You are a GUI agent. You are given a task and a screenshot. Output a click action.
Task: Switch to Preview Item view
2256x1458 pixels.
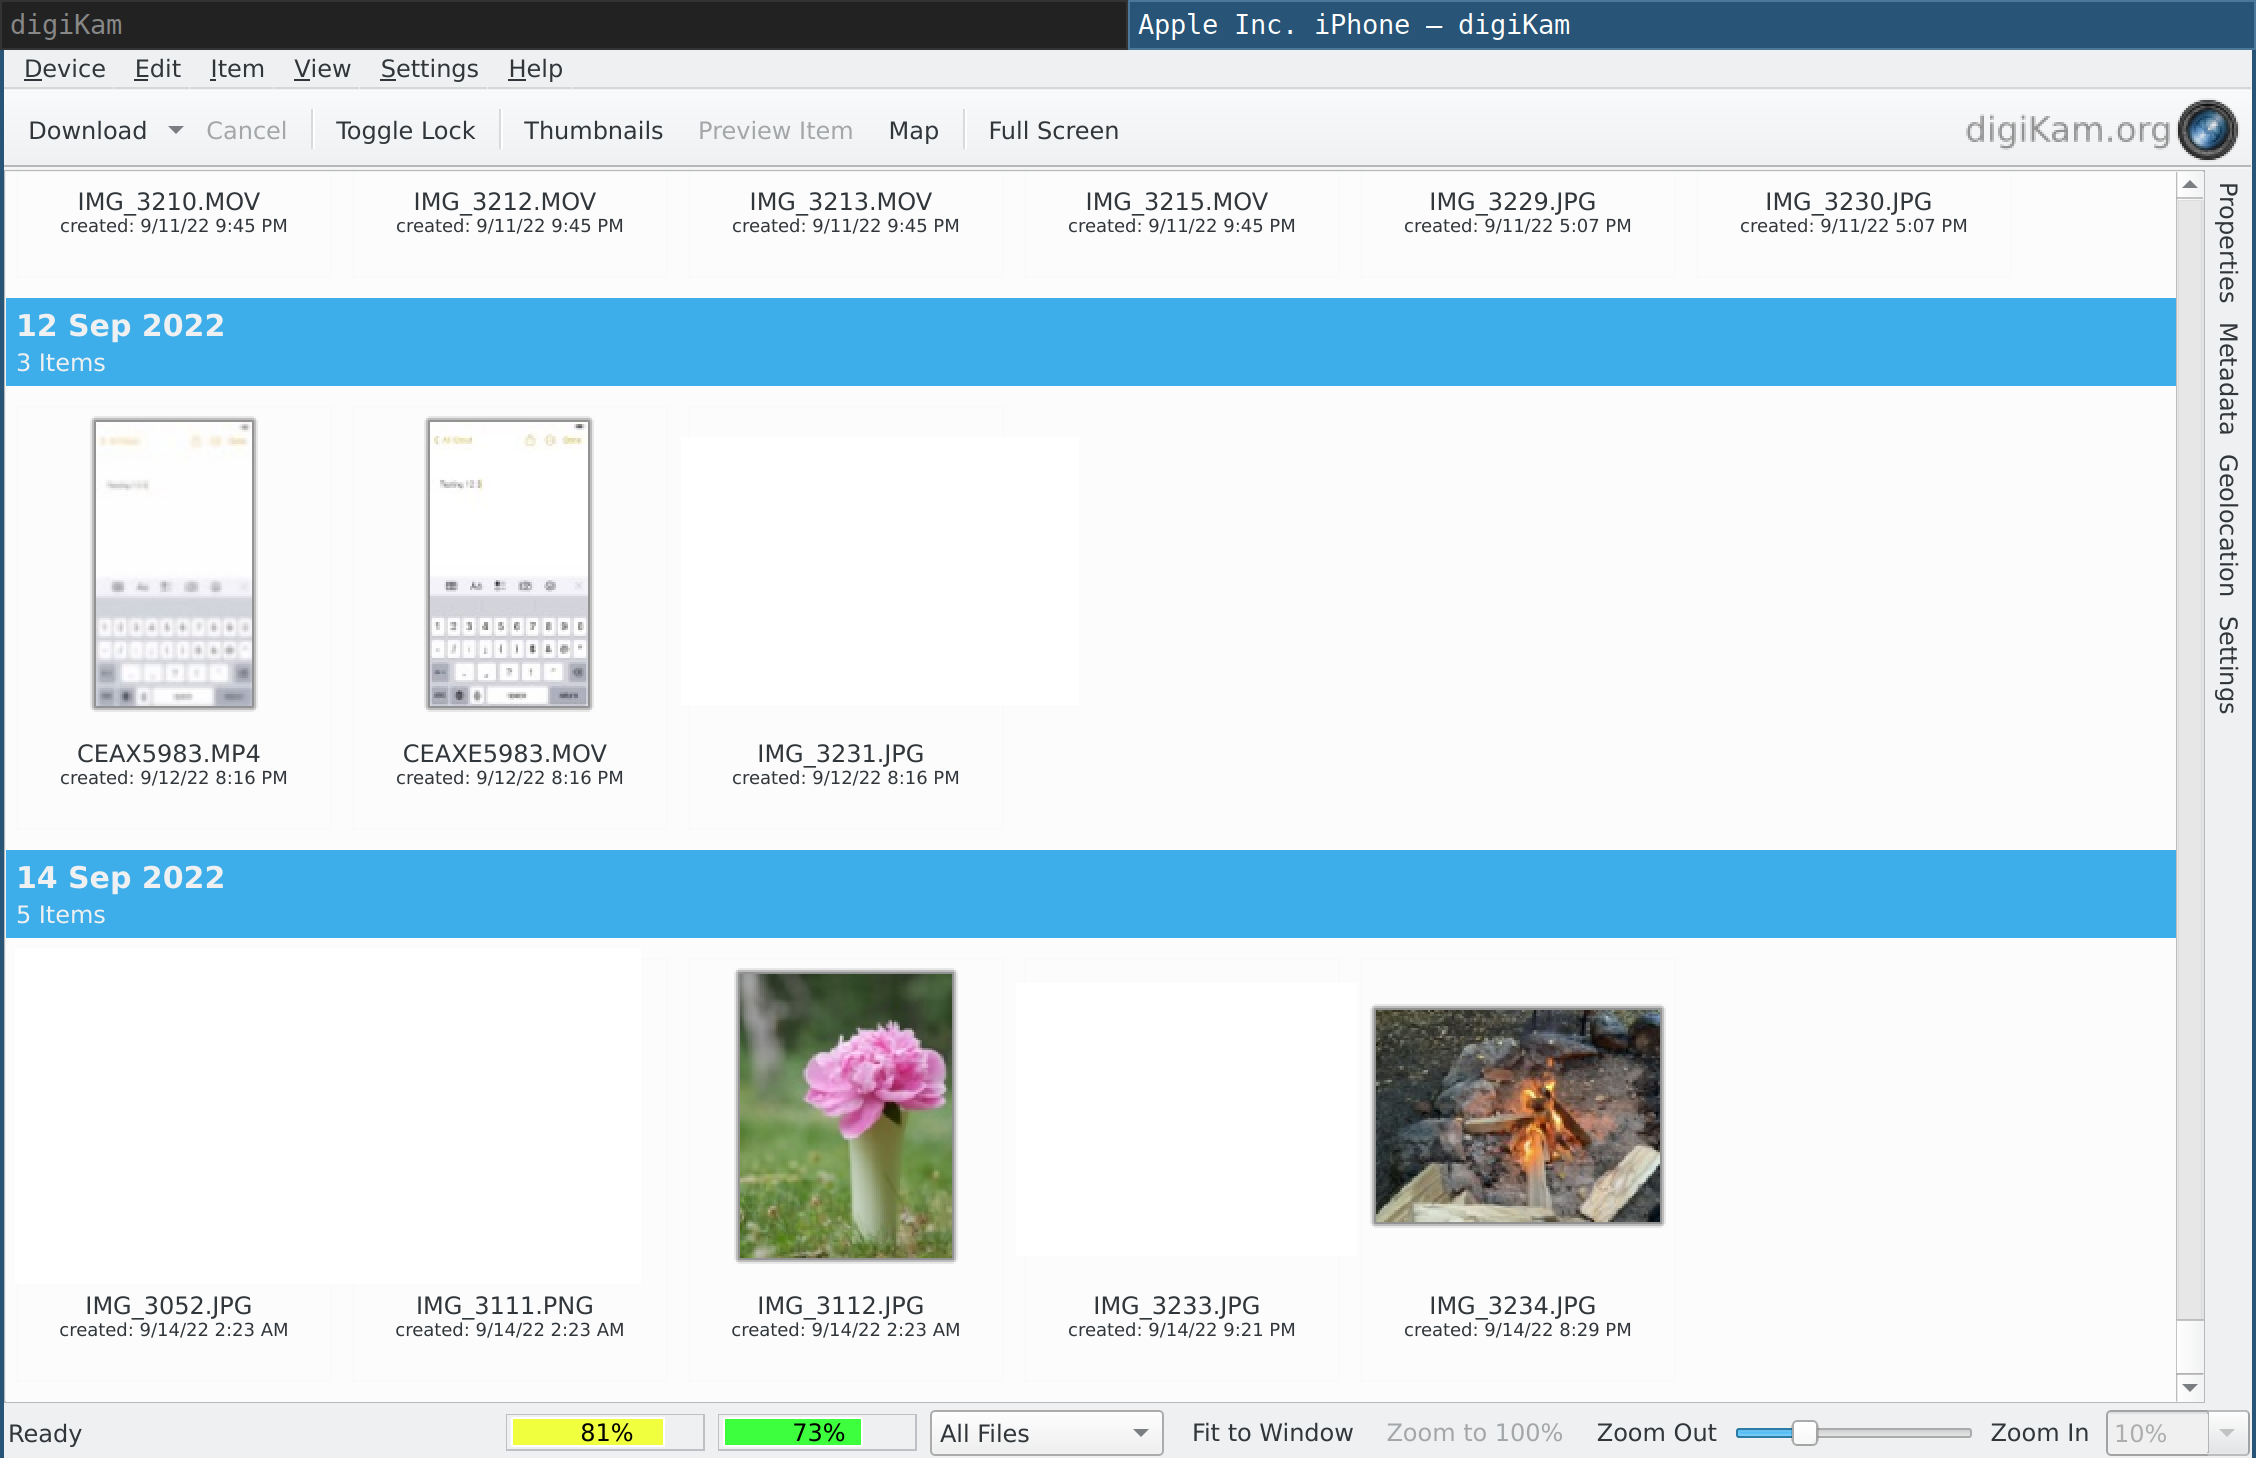pos(775,130)
